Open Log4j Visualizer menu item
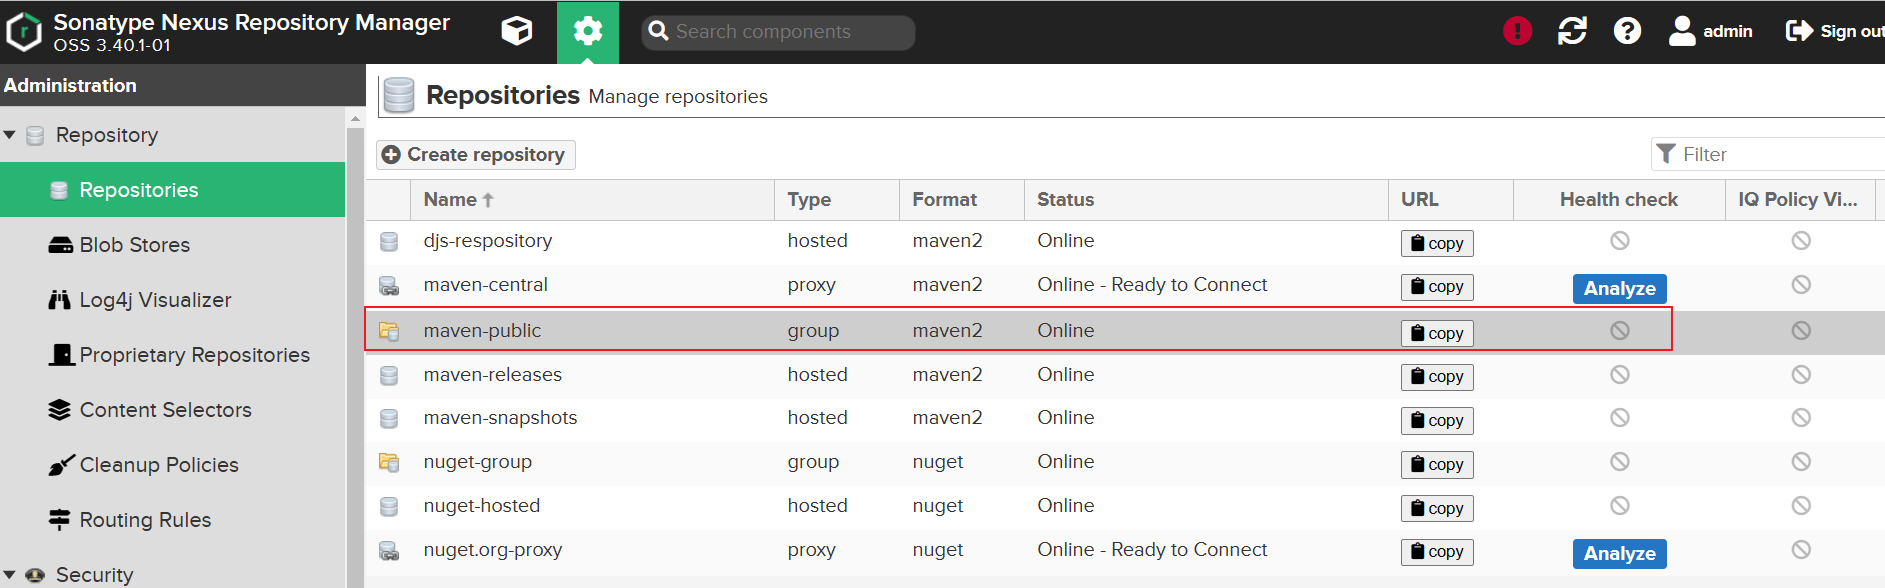The height and width of the screenshot is (588, 1885). 172,300
